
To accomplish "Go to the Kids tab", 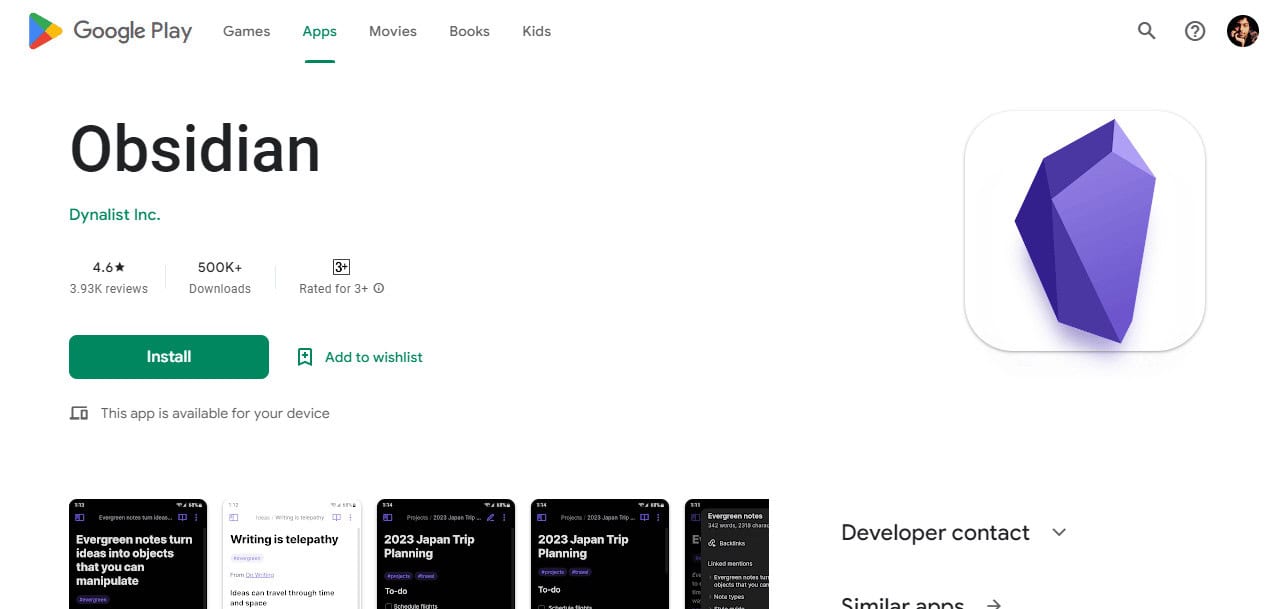I will (x=537, y=31).
